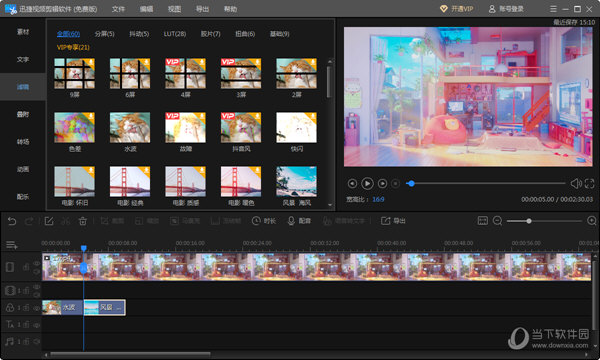Image resolution: width=600 pixels, height=360 pixels.
Task: Toggle visibility eye on text track
Action: [36, 325]
